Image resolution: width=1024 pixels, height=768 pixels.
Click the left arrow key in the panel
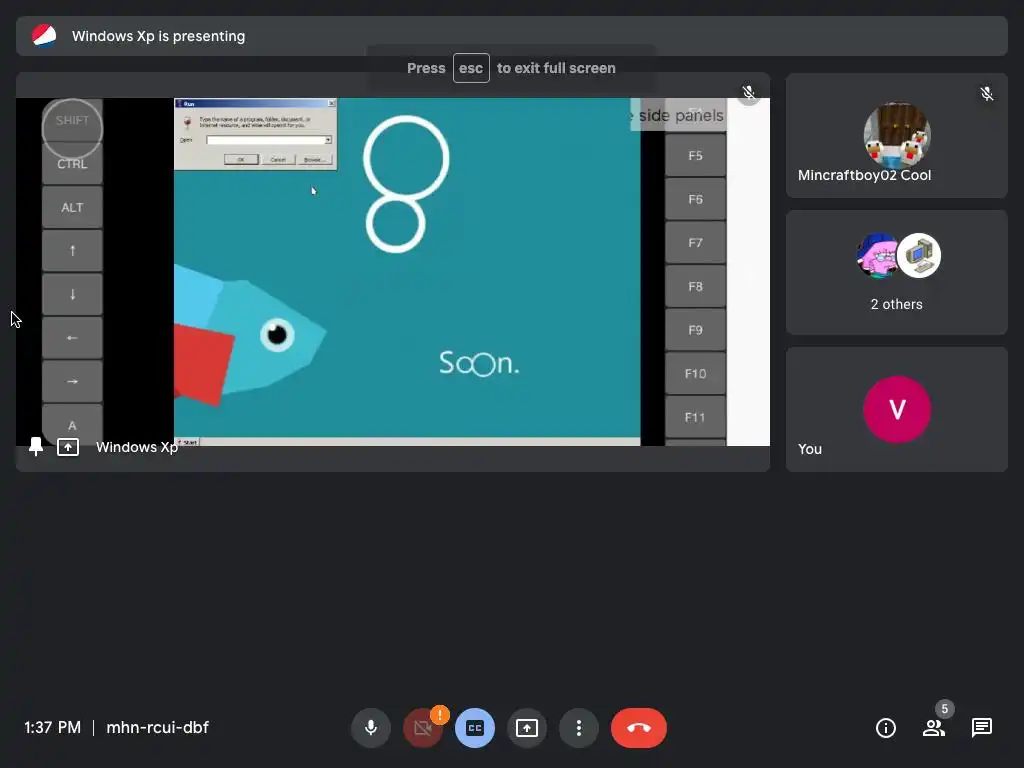pyautogui.click(x=72, y=338)
